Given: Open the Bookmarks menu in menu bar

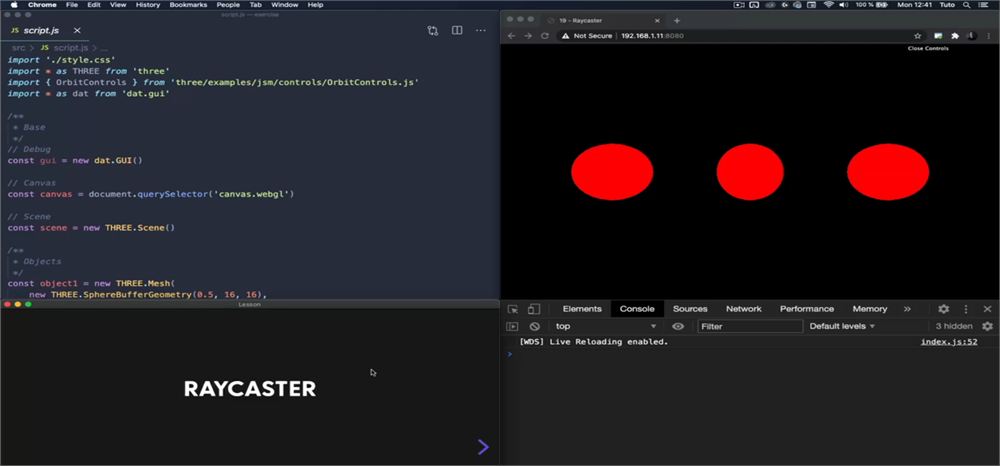Looking at the screenshot, I should click(188, 4).
